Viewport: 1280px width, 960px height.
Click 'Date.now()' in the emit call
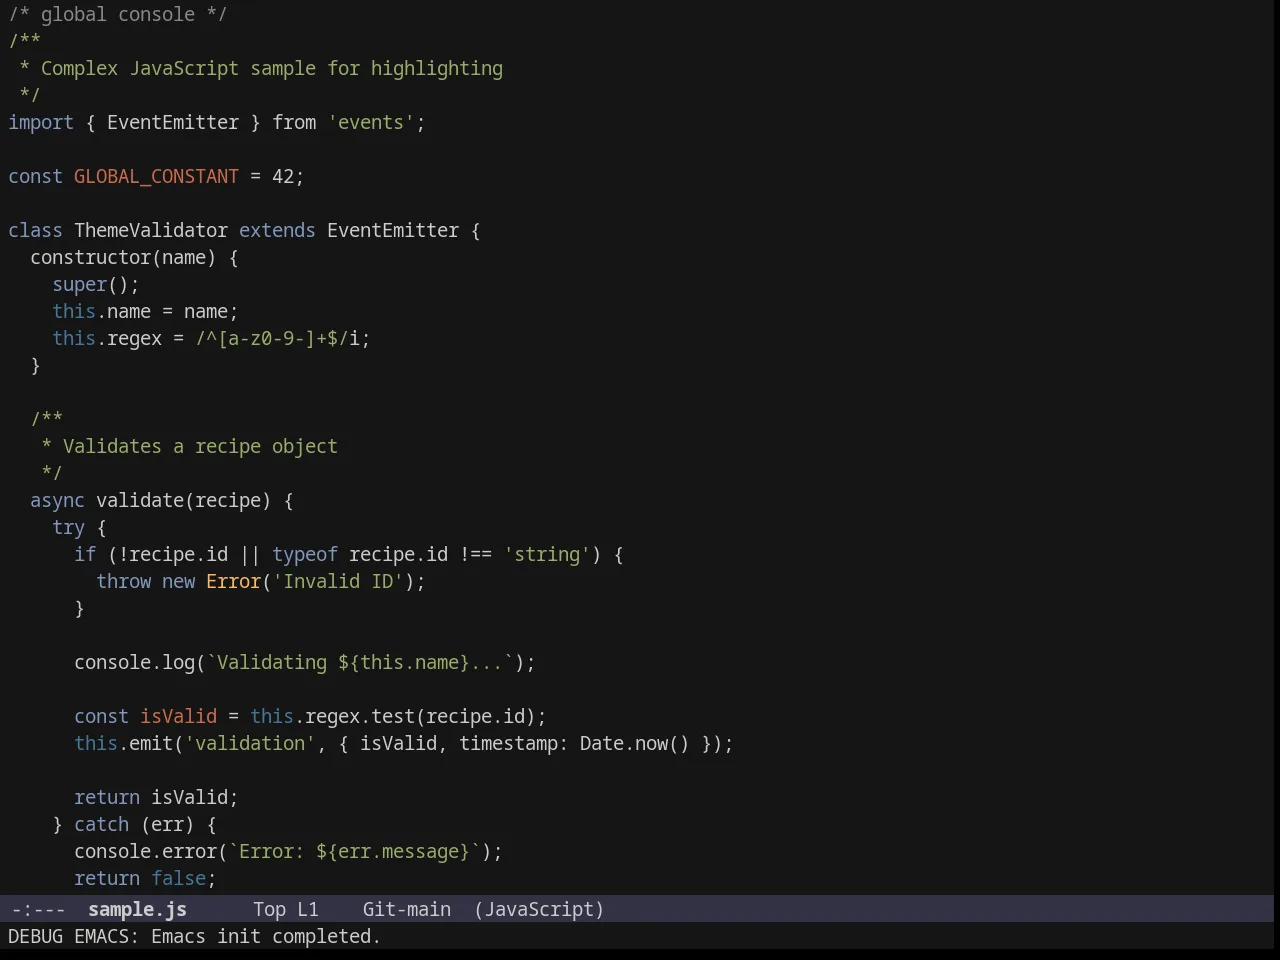pos(635,743)
